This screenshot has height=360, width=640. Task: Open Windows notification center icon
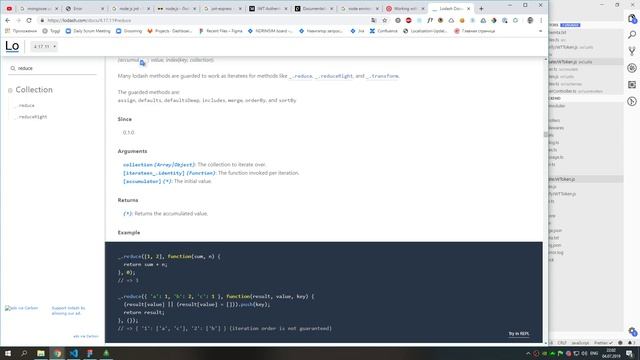point(629,353)
